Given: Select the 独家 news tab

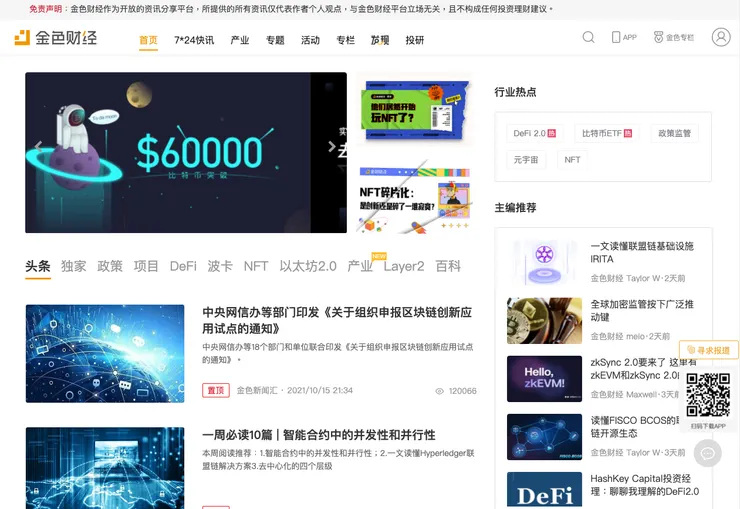Looking at the screenshot, I should click(x=74, y=266).
